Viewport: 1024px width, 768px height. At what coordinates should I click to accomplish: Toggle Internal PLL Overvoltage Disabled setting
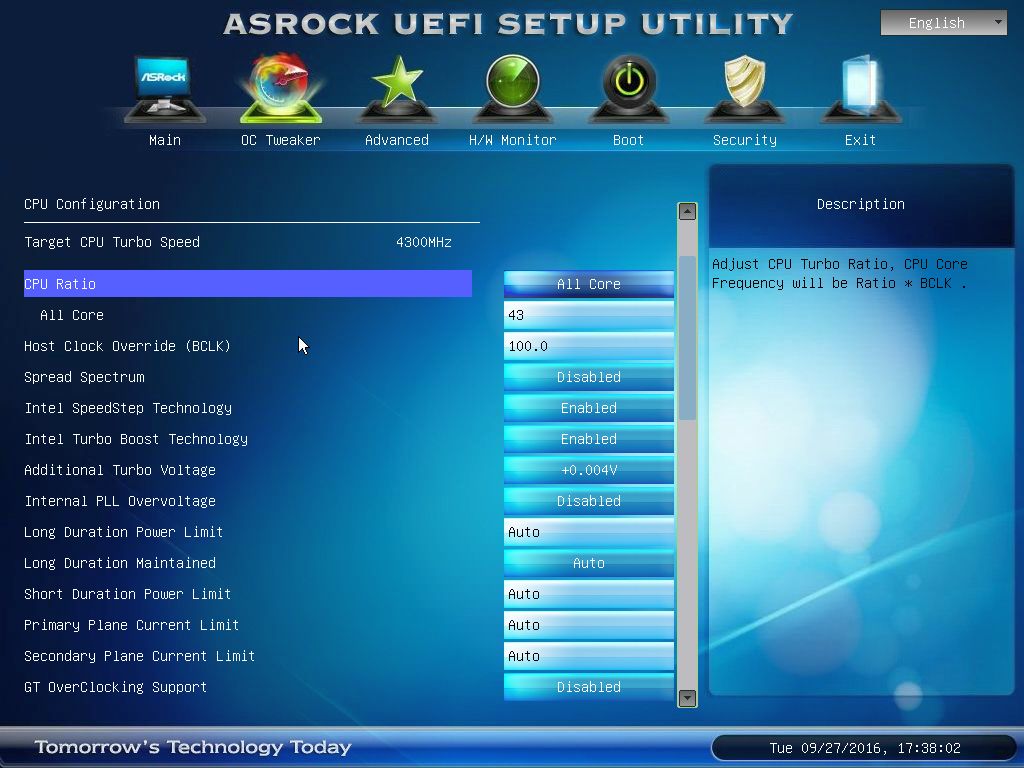pos(588,501)
